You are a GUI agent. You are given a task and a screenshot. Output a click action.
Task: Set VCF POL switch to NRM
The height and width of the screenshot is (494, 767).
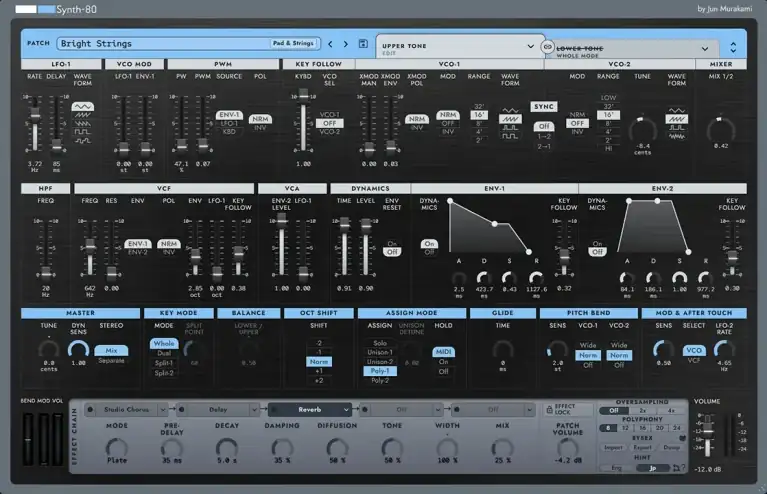click(169, 244)
